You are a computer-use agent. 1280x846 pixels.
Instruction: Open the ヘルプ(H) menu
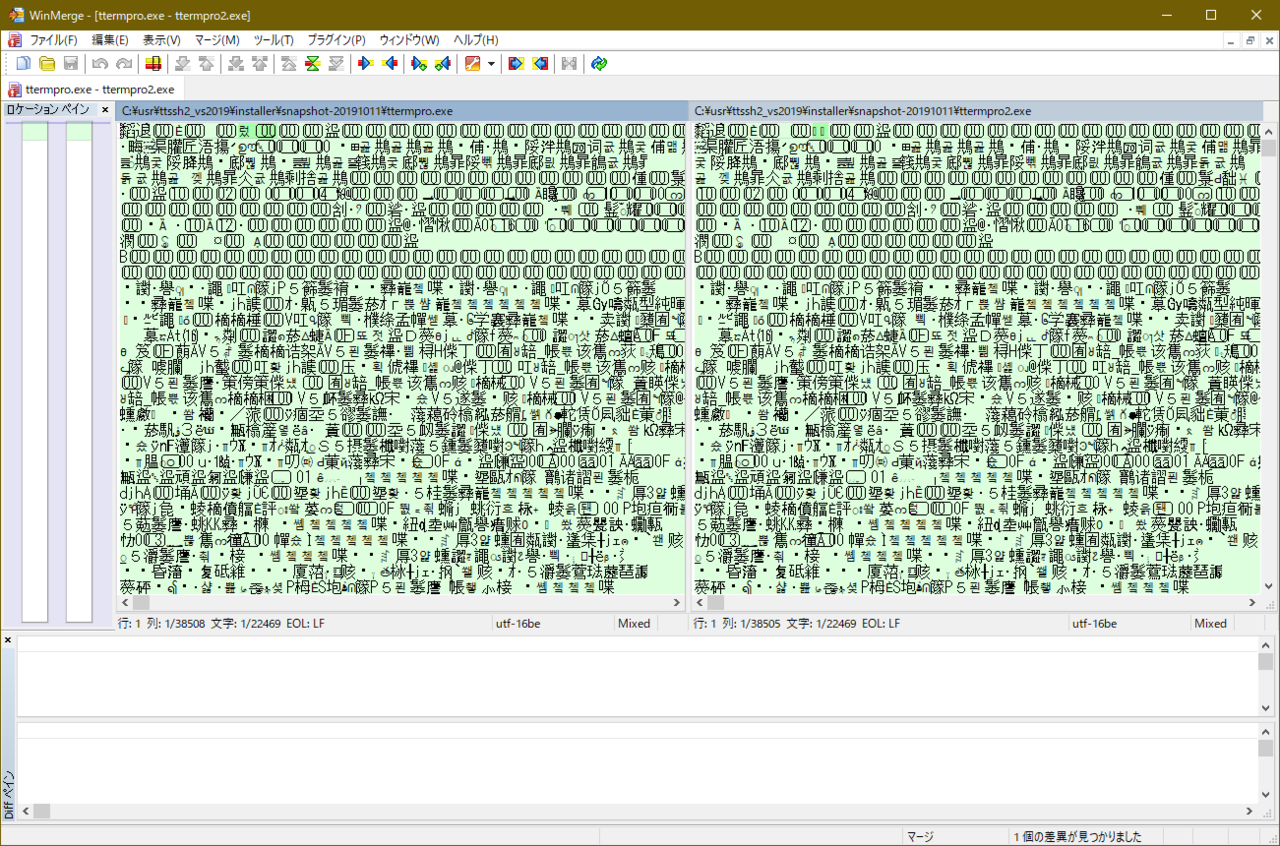[x=476, y=40]
